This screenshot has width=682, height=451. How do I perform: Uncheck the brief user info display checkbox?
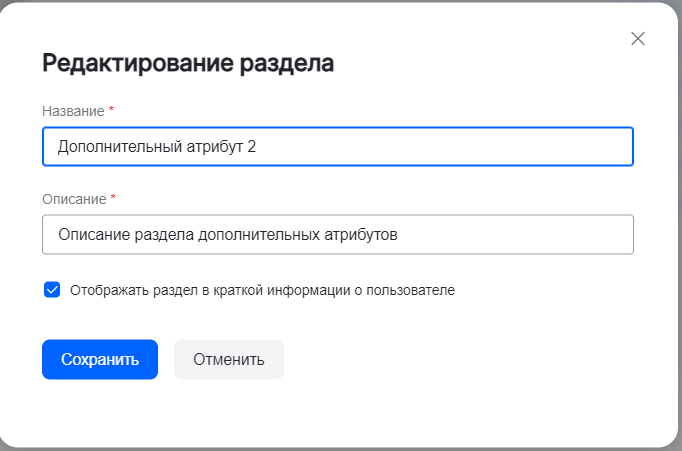[52, 290]
